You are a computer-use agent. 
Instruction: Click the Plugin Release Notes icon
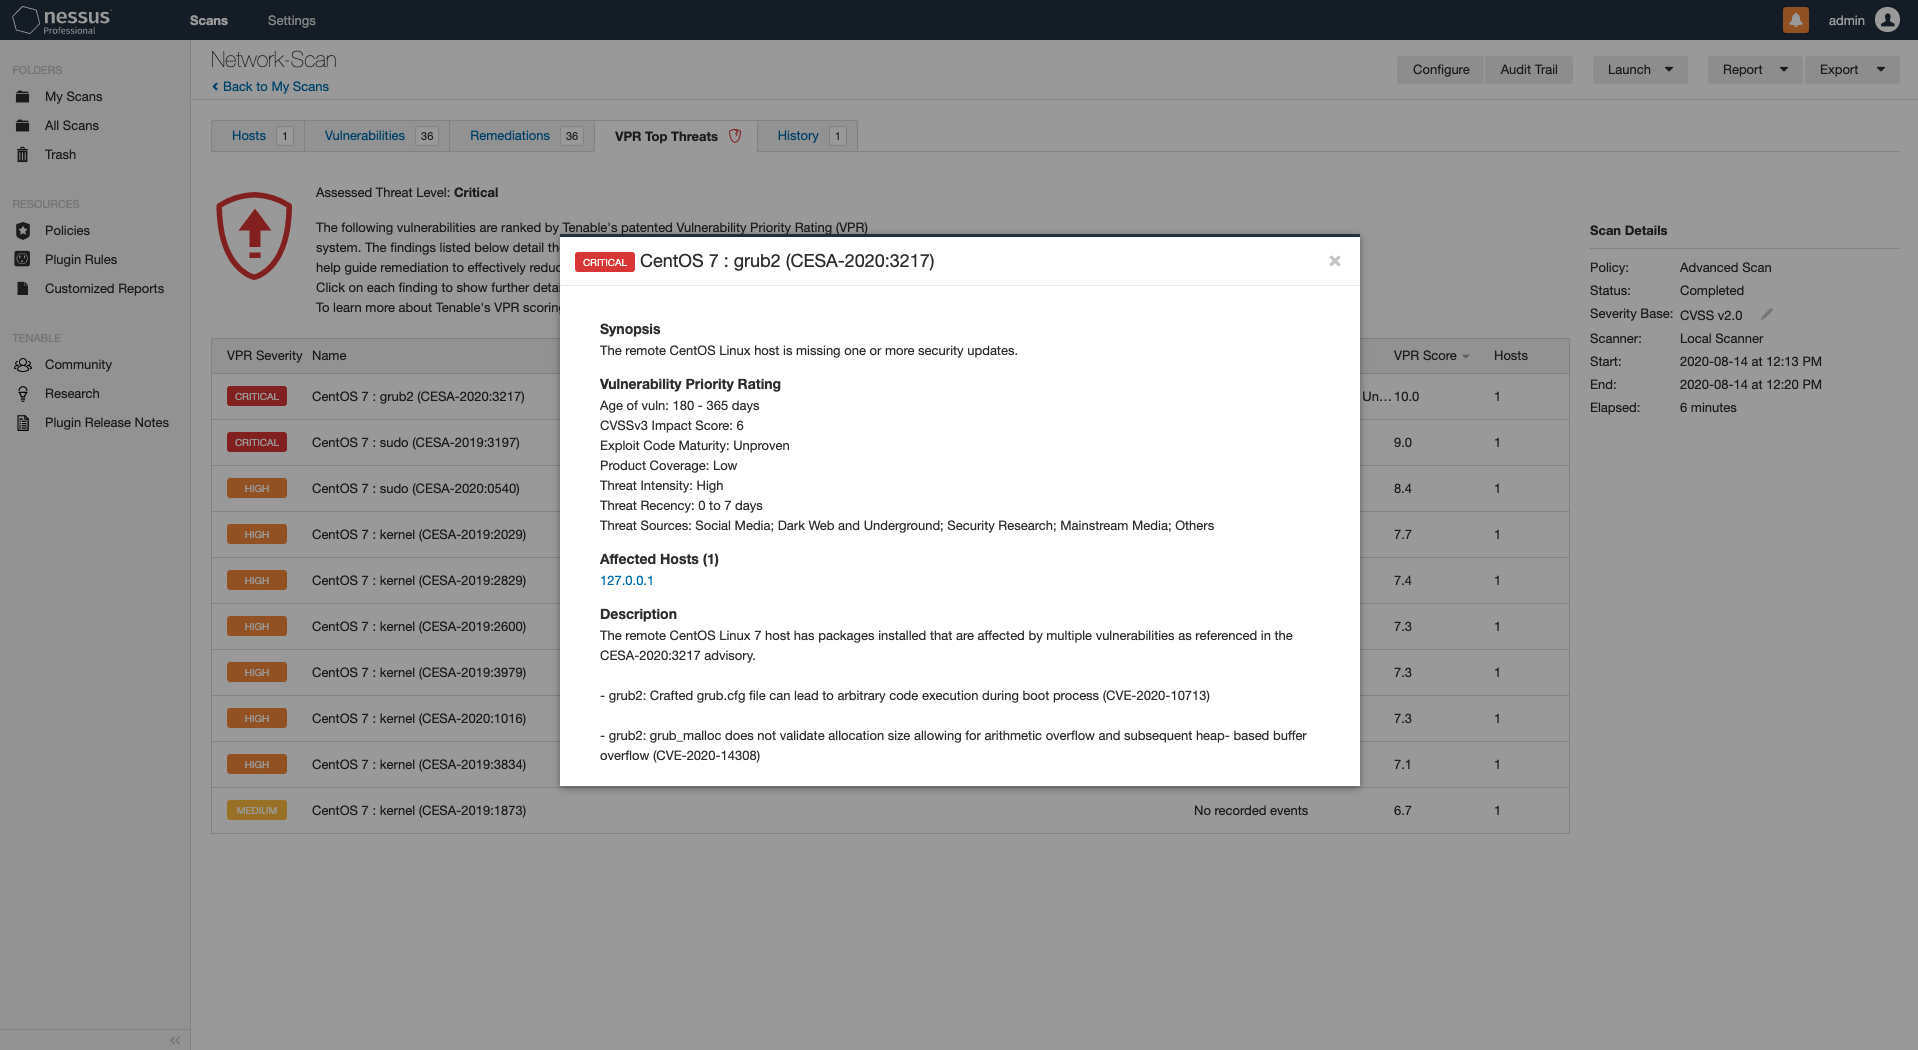23,423
